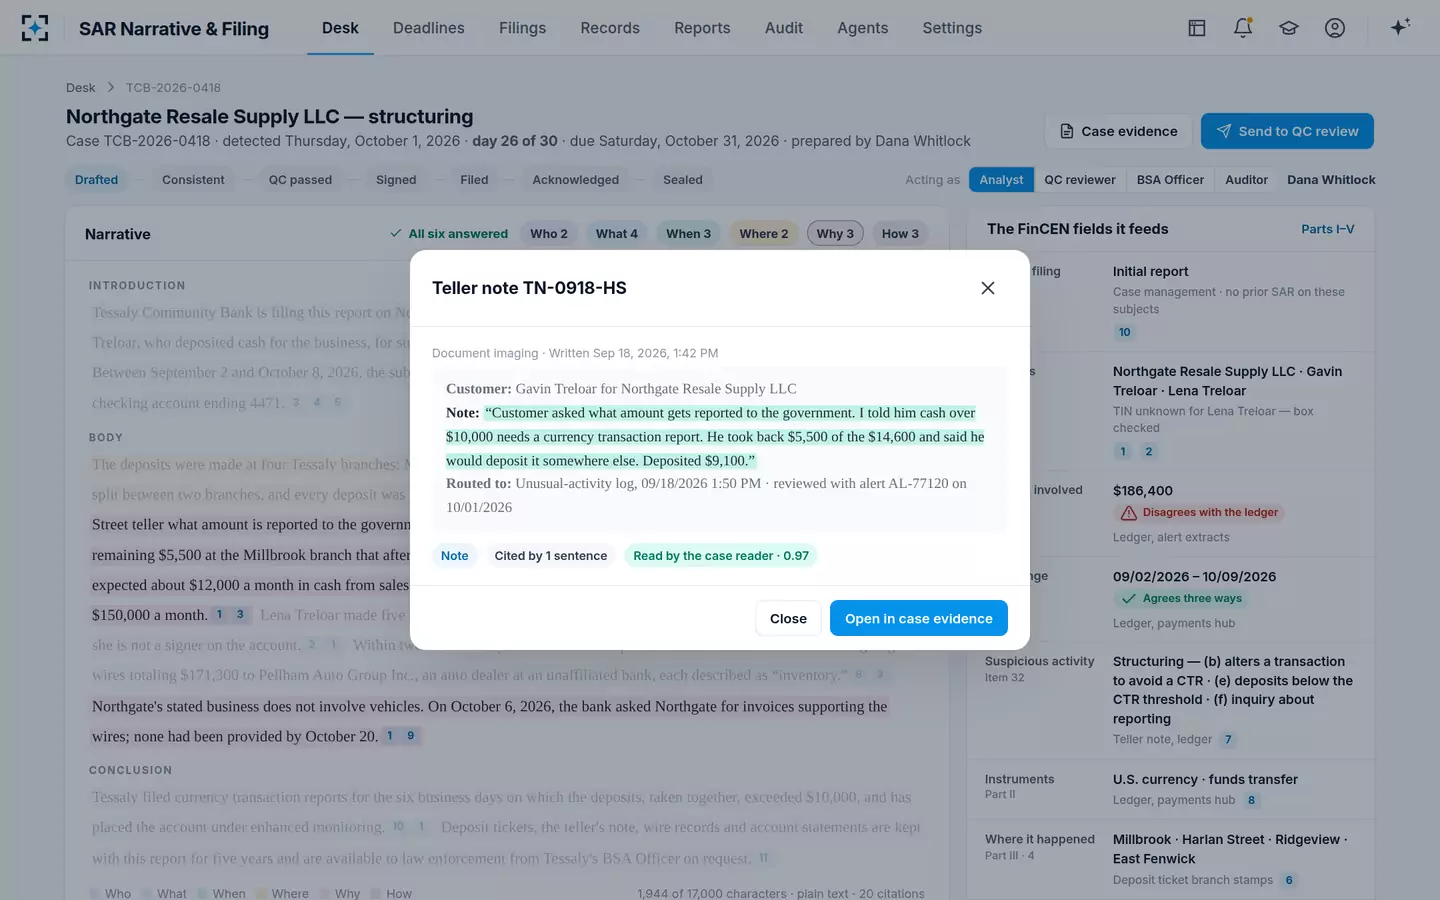Click Open in case evidence button
The image size is (1440, 900).
(919, 619)
